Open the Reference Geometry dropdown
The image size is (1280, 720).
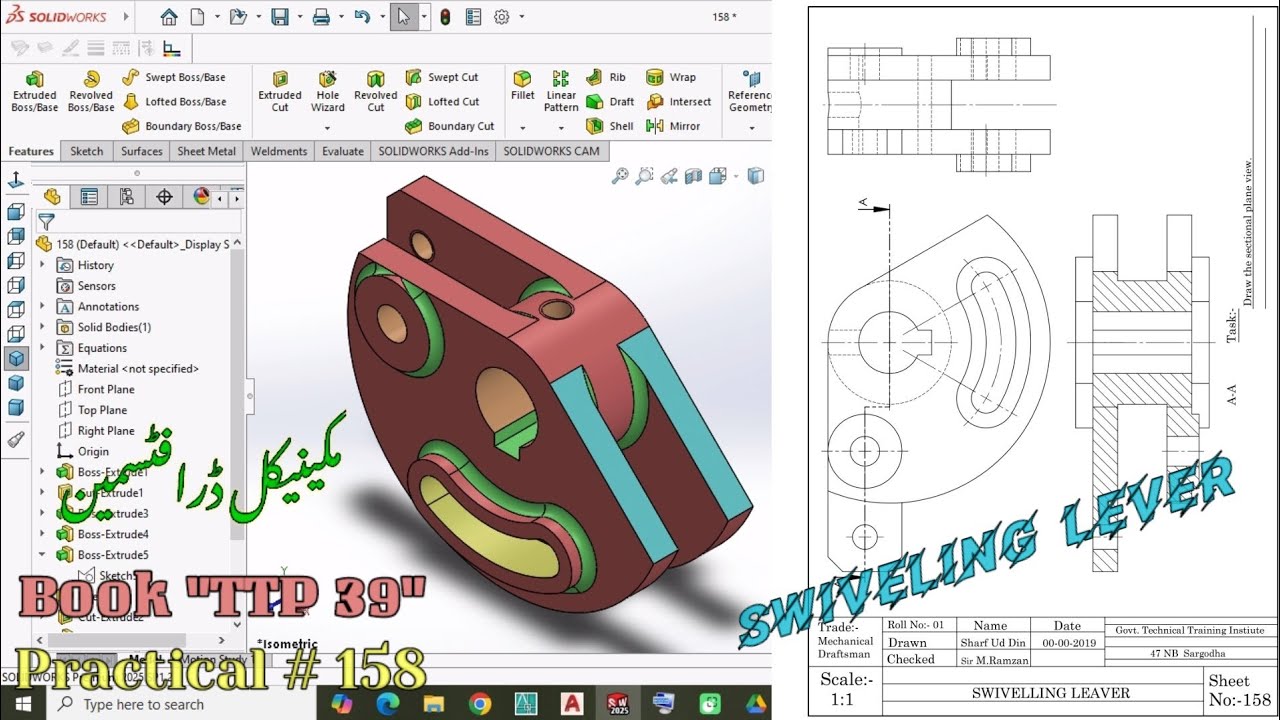[752, 128]
